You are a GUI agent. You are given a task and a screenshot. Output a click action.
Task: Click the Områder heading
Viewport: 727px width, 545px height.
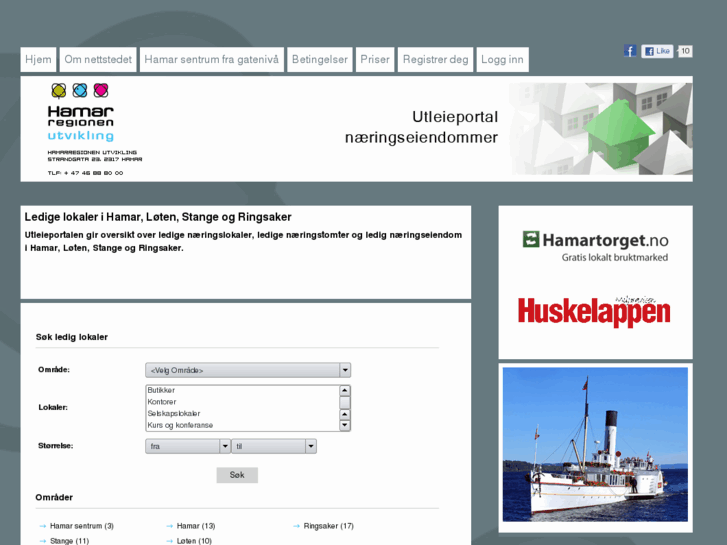[x=54, y=497]
